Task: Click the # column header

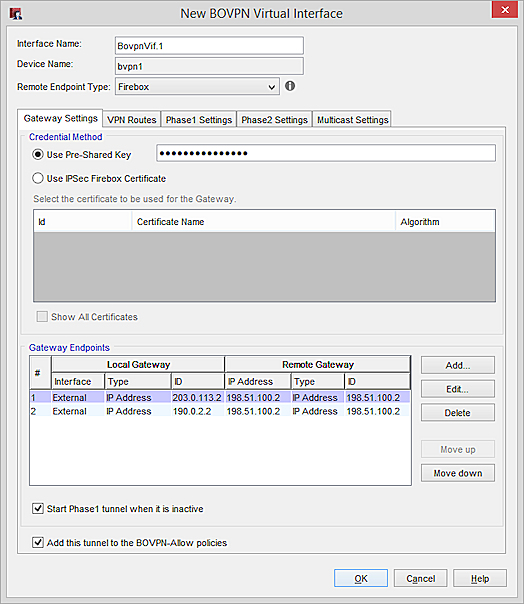Action: (x=40, y=372)
